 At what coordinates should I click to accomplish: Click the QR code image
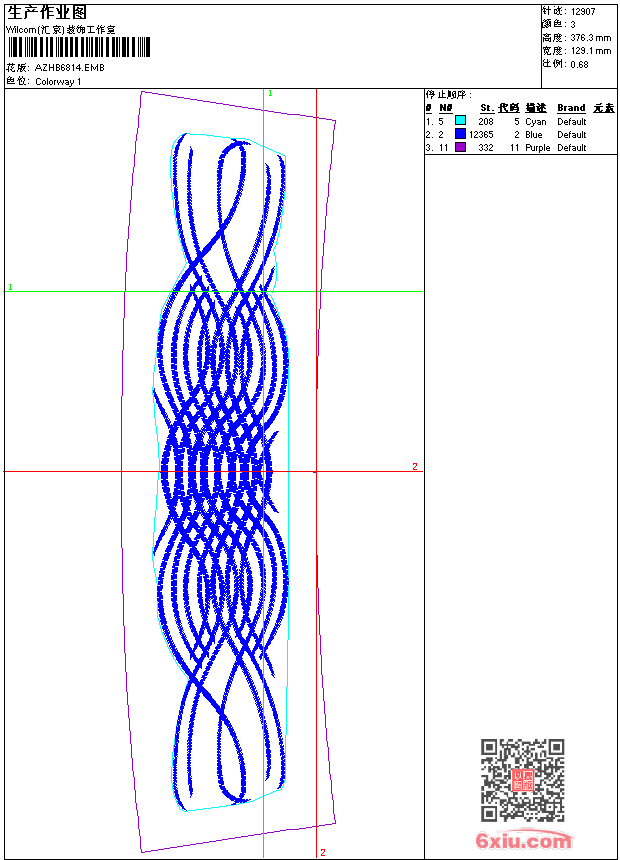522,779
